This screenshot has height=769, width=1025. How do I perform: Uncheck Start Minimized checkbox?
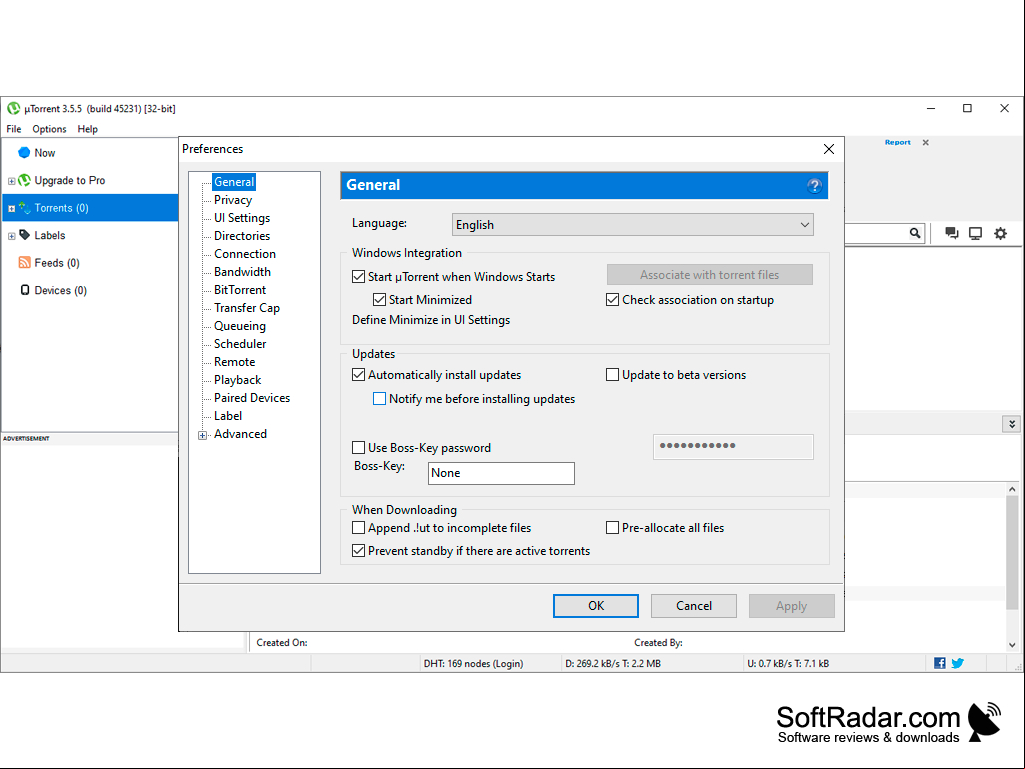coord(379,299)
